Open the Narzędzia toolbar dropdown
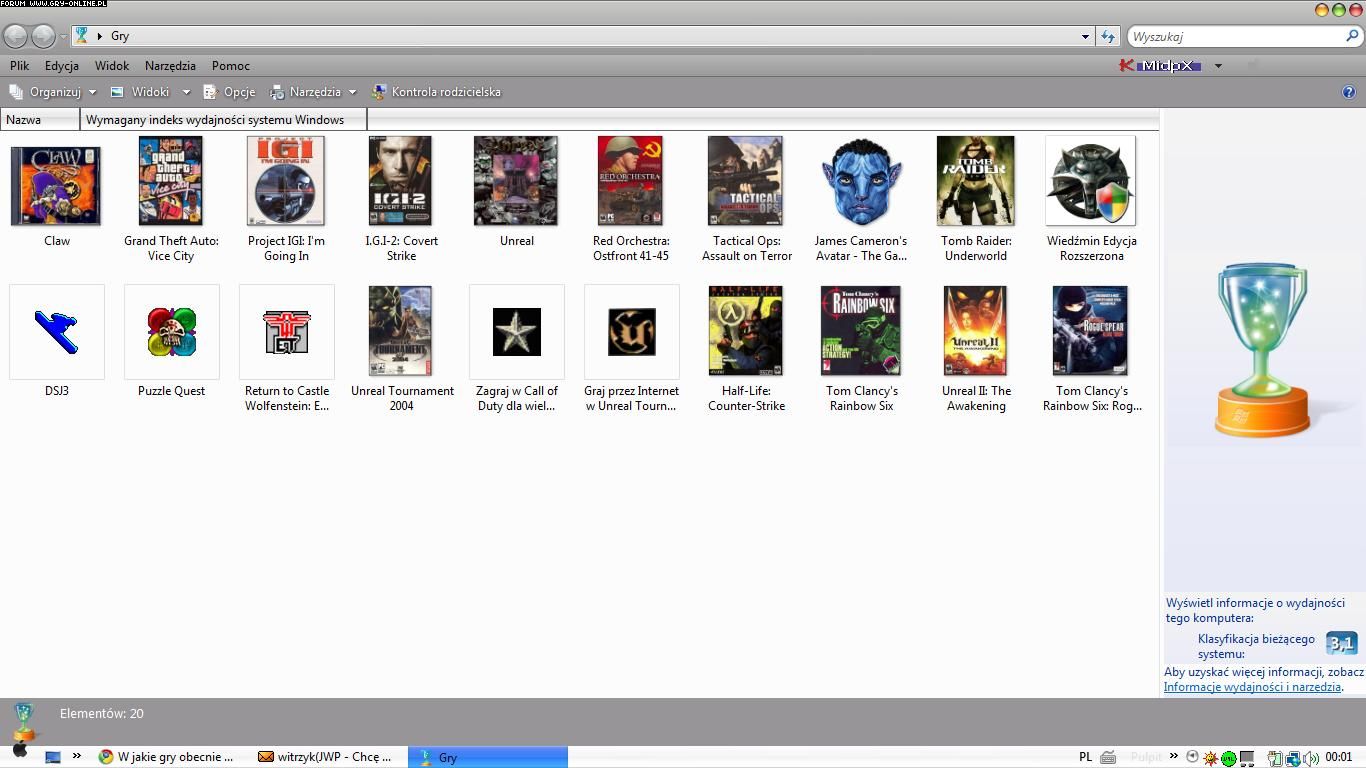Viewport: 1366px width, 768px height. 313,92
